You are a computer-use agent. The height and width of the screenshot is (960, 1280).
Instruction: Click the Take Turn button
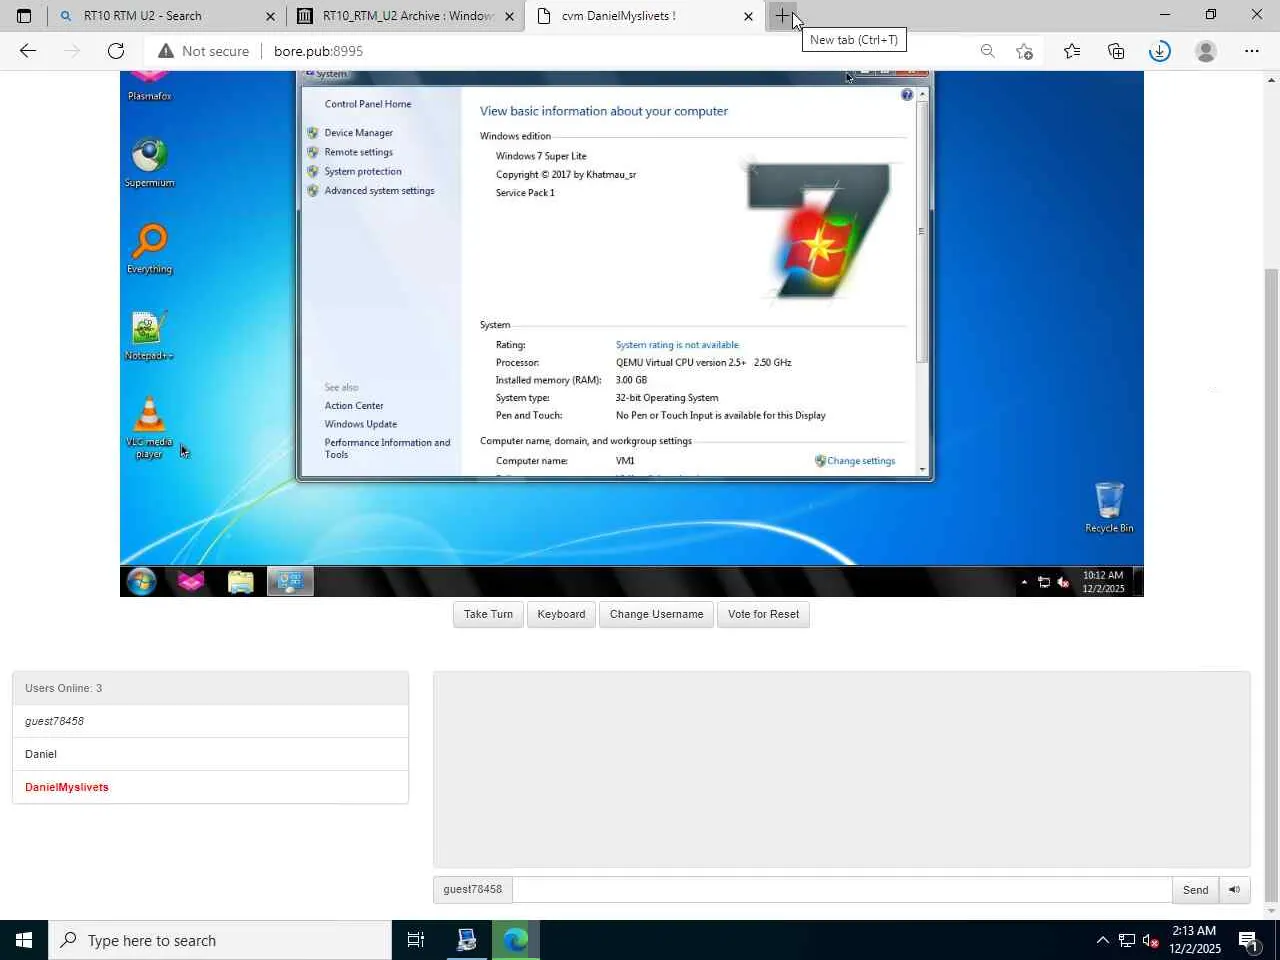488,615
